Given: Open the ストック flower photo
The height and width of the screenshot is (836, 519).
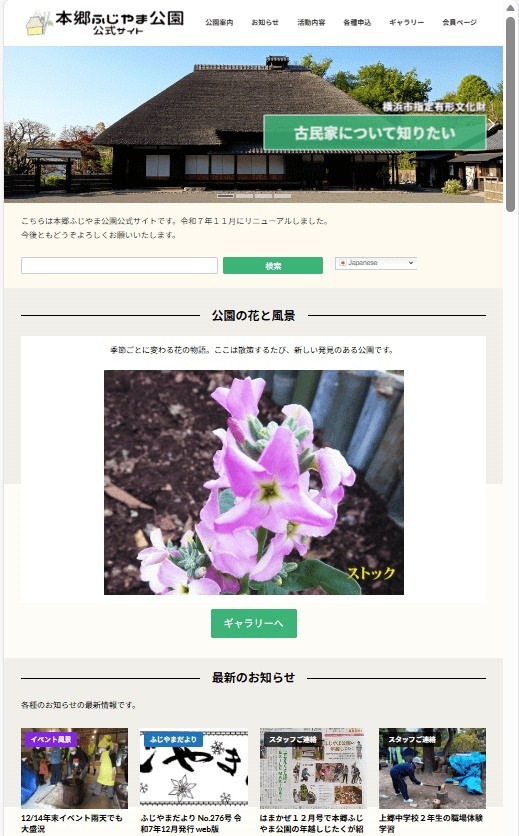Looking at the screenshot, I should pos(254,482).
